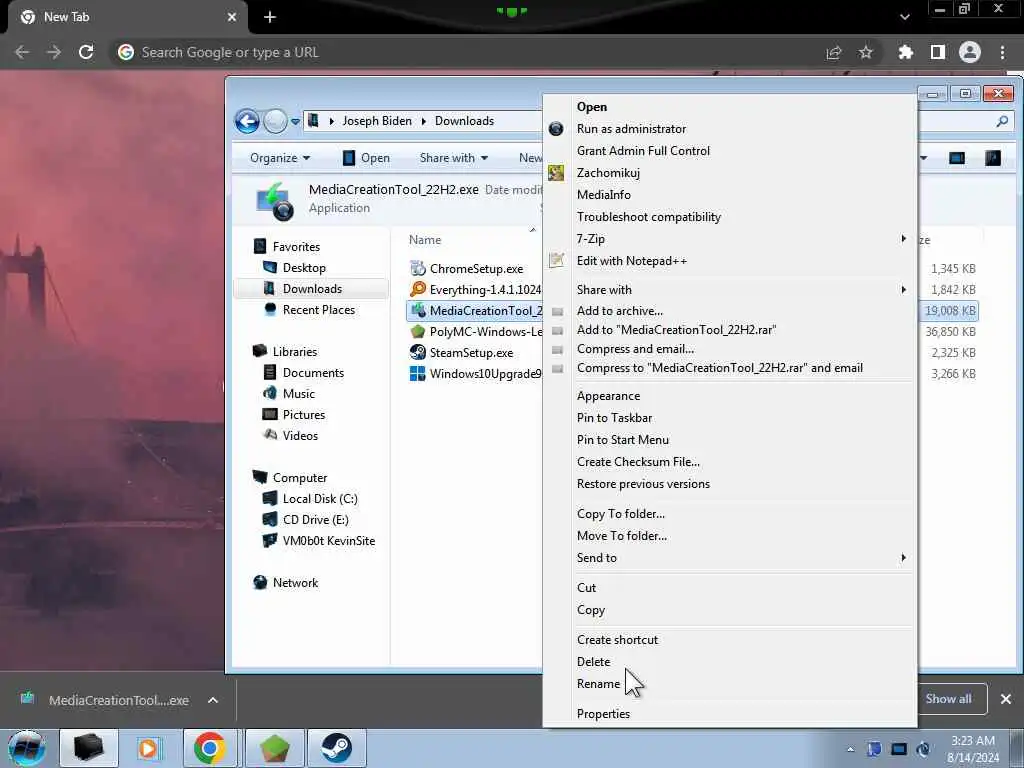Click the black folder taskbar icon
Viewport: 1024px width, 768px height.
click(x=89, y=748)
